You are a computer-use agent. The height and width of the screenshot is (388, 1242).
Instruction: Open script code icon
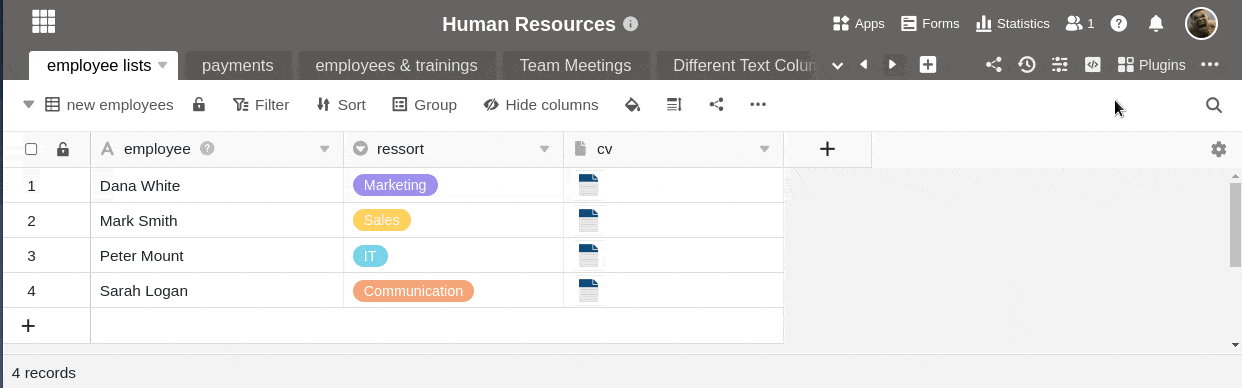[1093, 65]
